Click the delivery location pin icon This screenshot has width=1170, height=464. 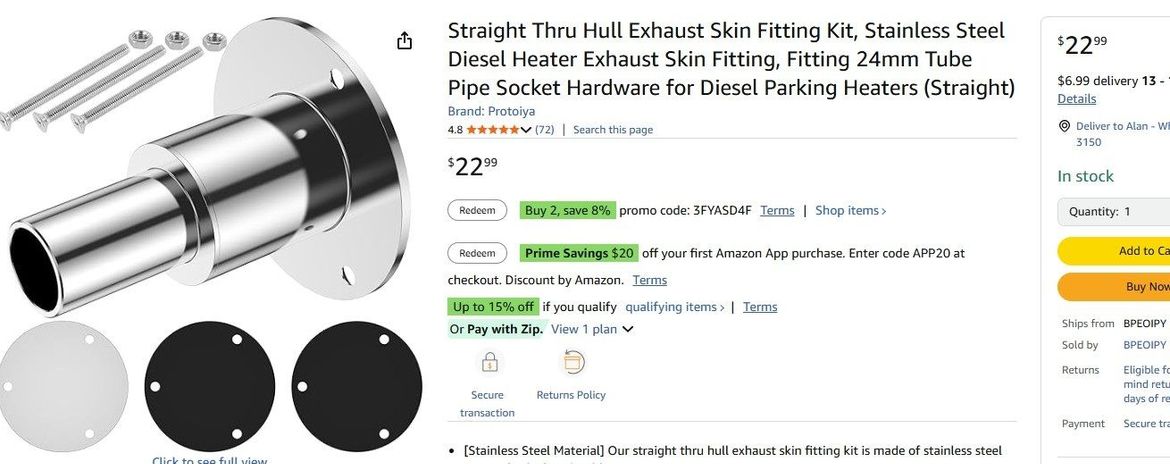point(1064,127)
